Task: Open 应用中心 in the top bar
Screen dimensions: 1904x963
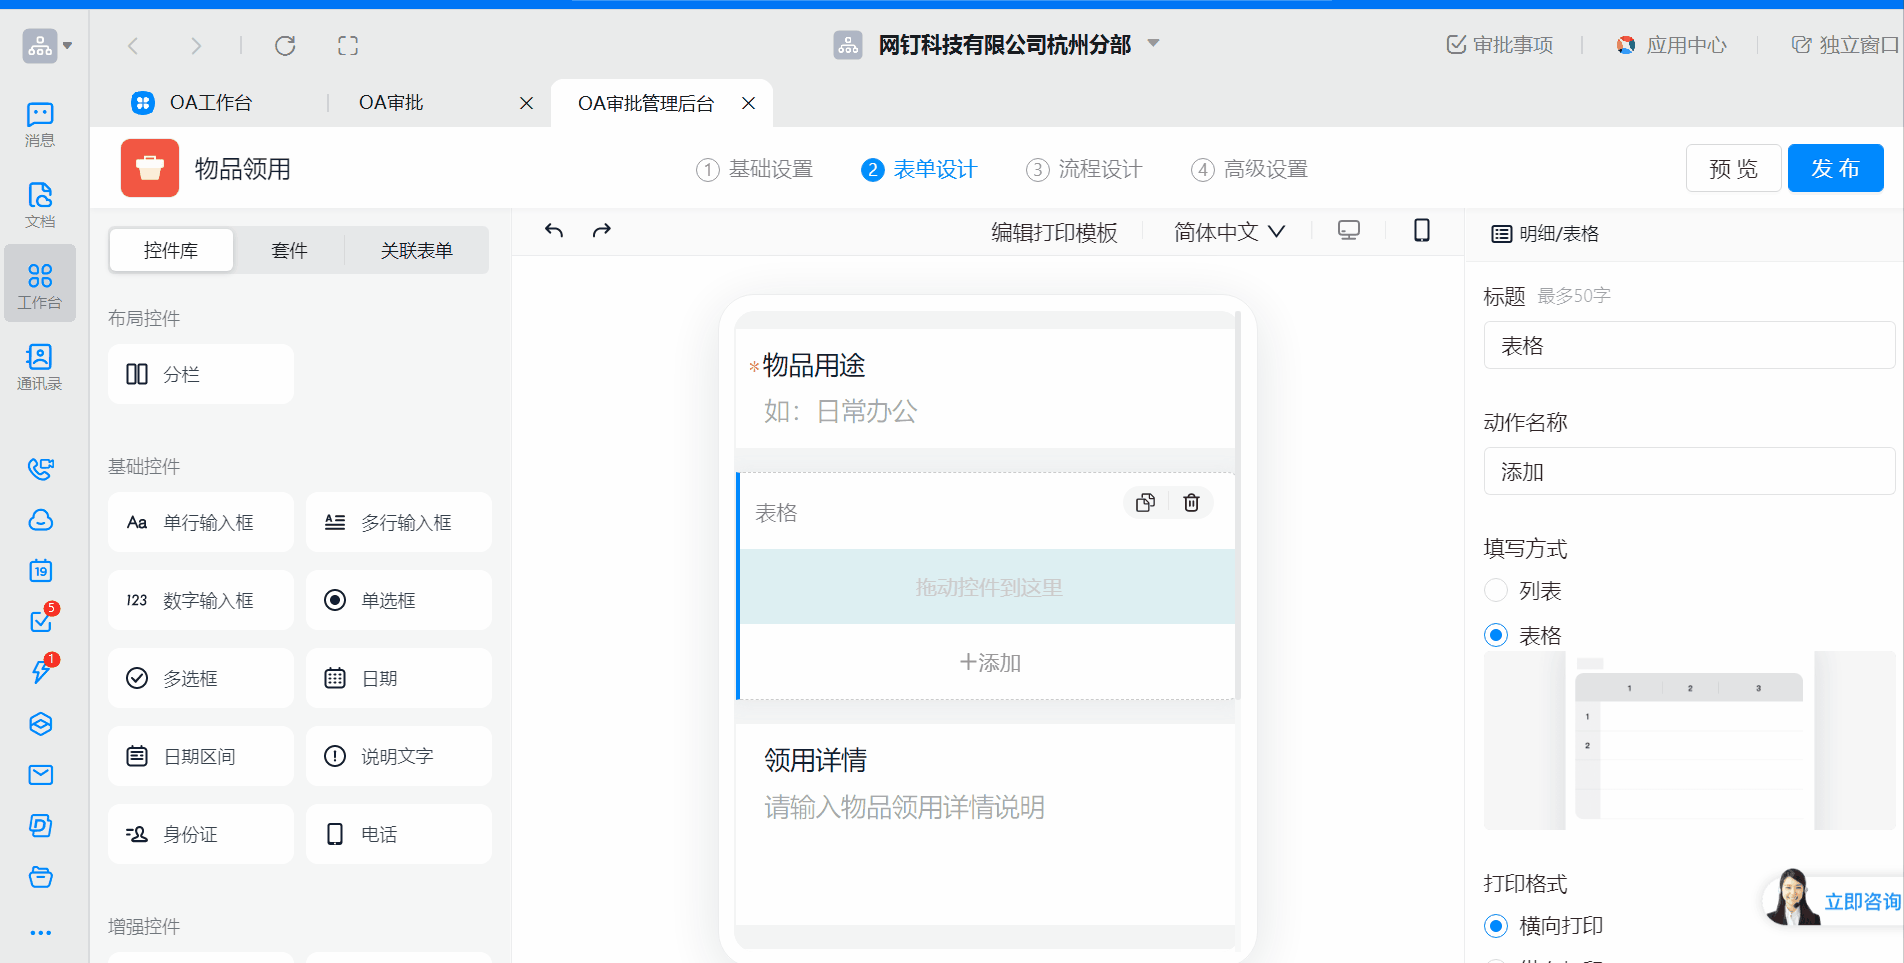Action: click(1672, 45)
